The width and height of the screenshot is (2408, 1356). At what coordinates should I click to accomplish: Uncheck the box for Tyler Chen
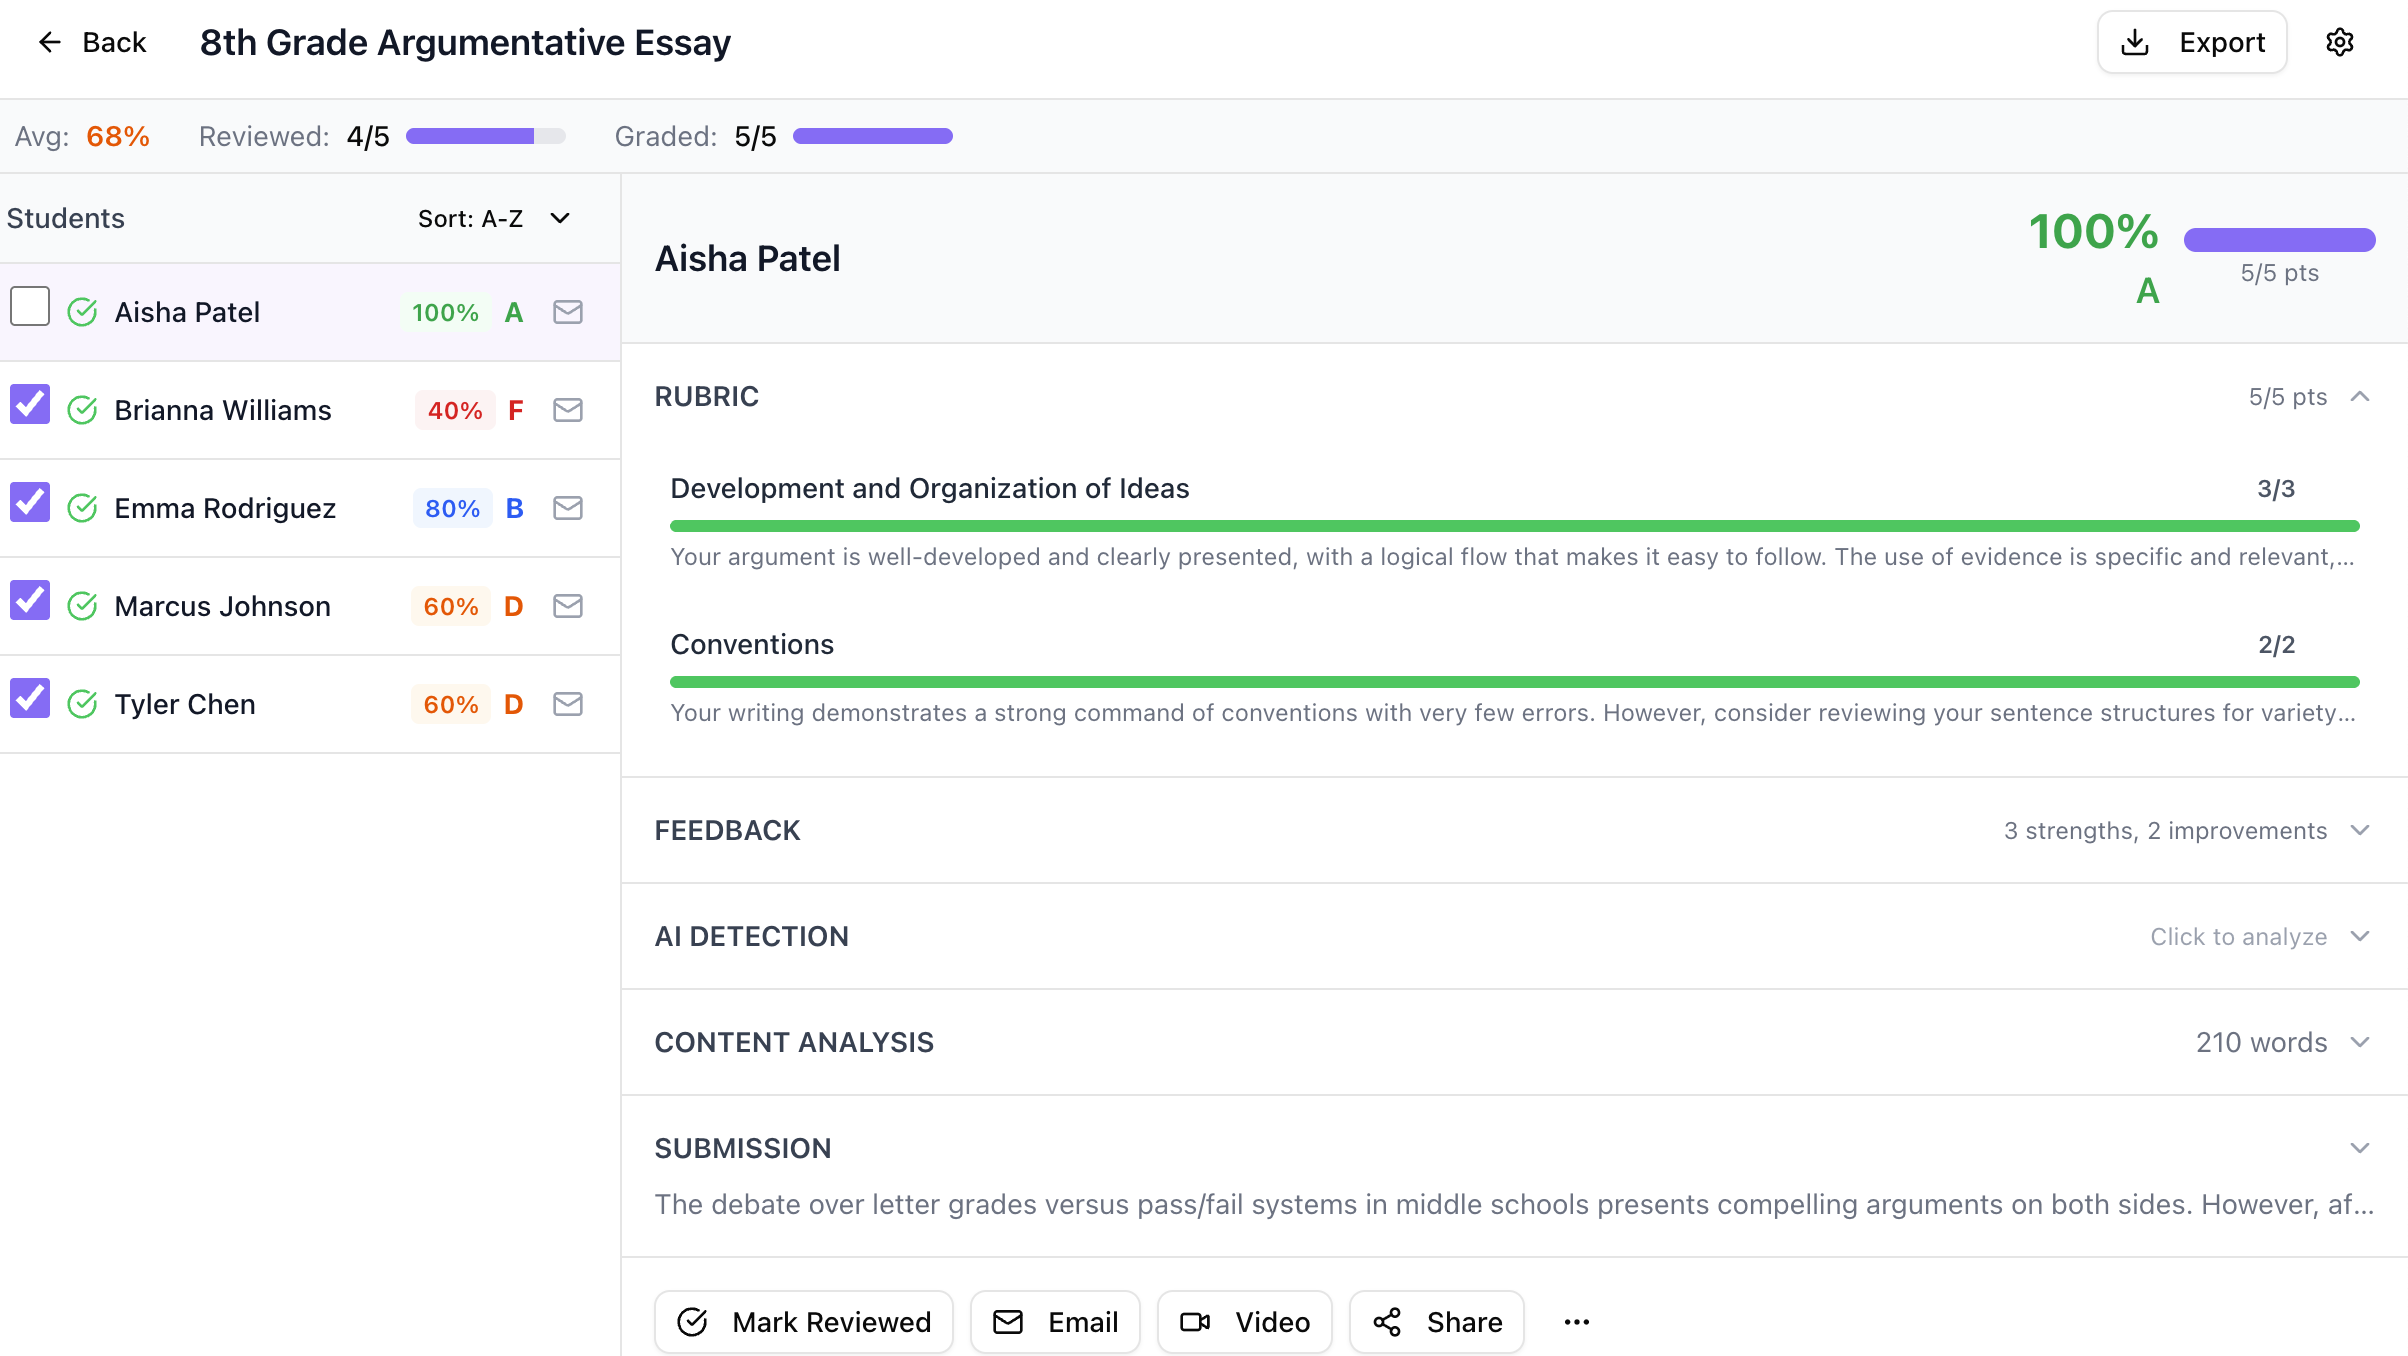pos(30,698)
